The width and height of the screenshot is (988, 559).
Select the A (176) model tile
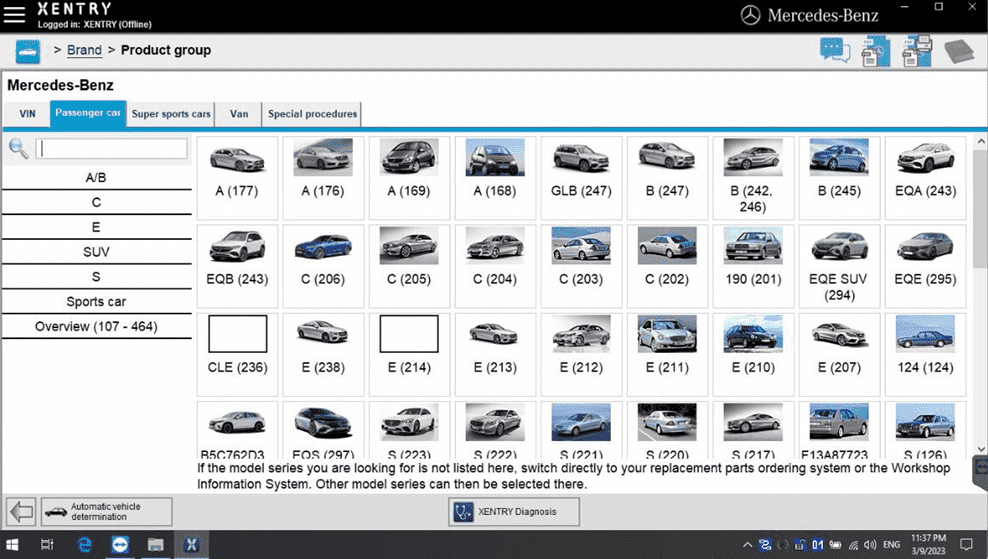tap(323, 178)
